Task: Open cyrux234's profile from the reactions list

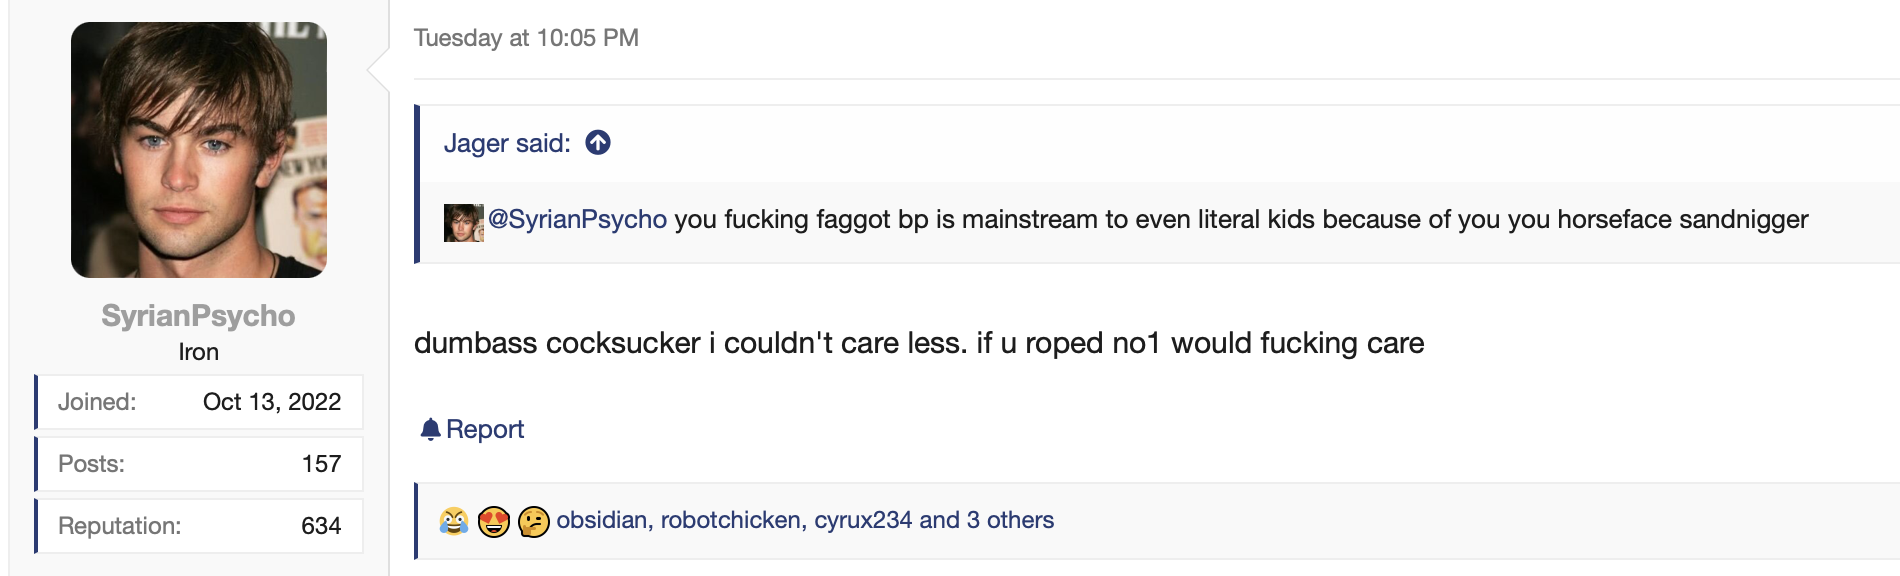Action: (863, 520)
